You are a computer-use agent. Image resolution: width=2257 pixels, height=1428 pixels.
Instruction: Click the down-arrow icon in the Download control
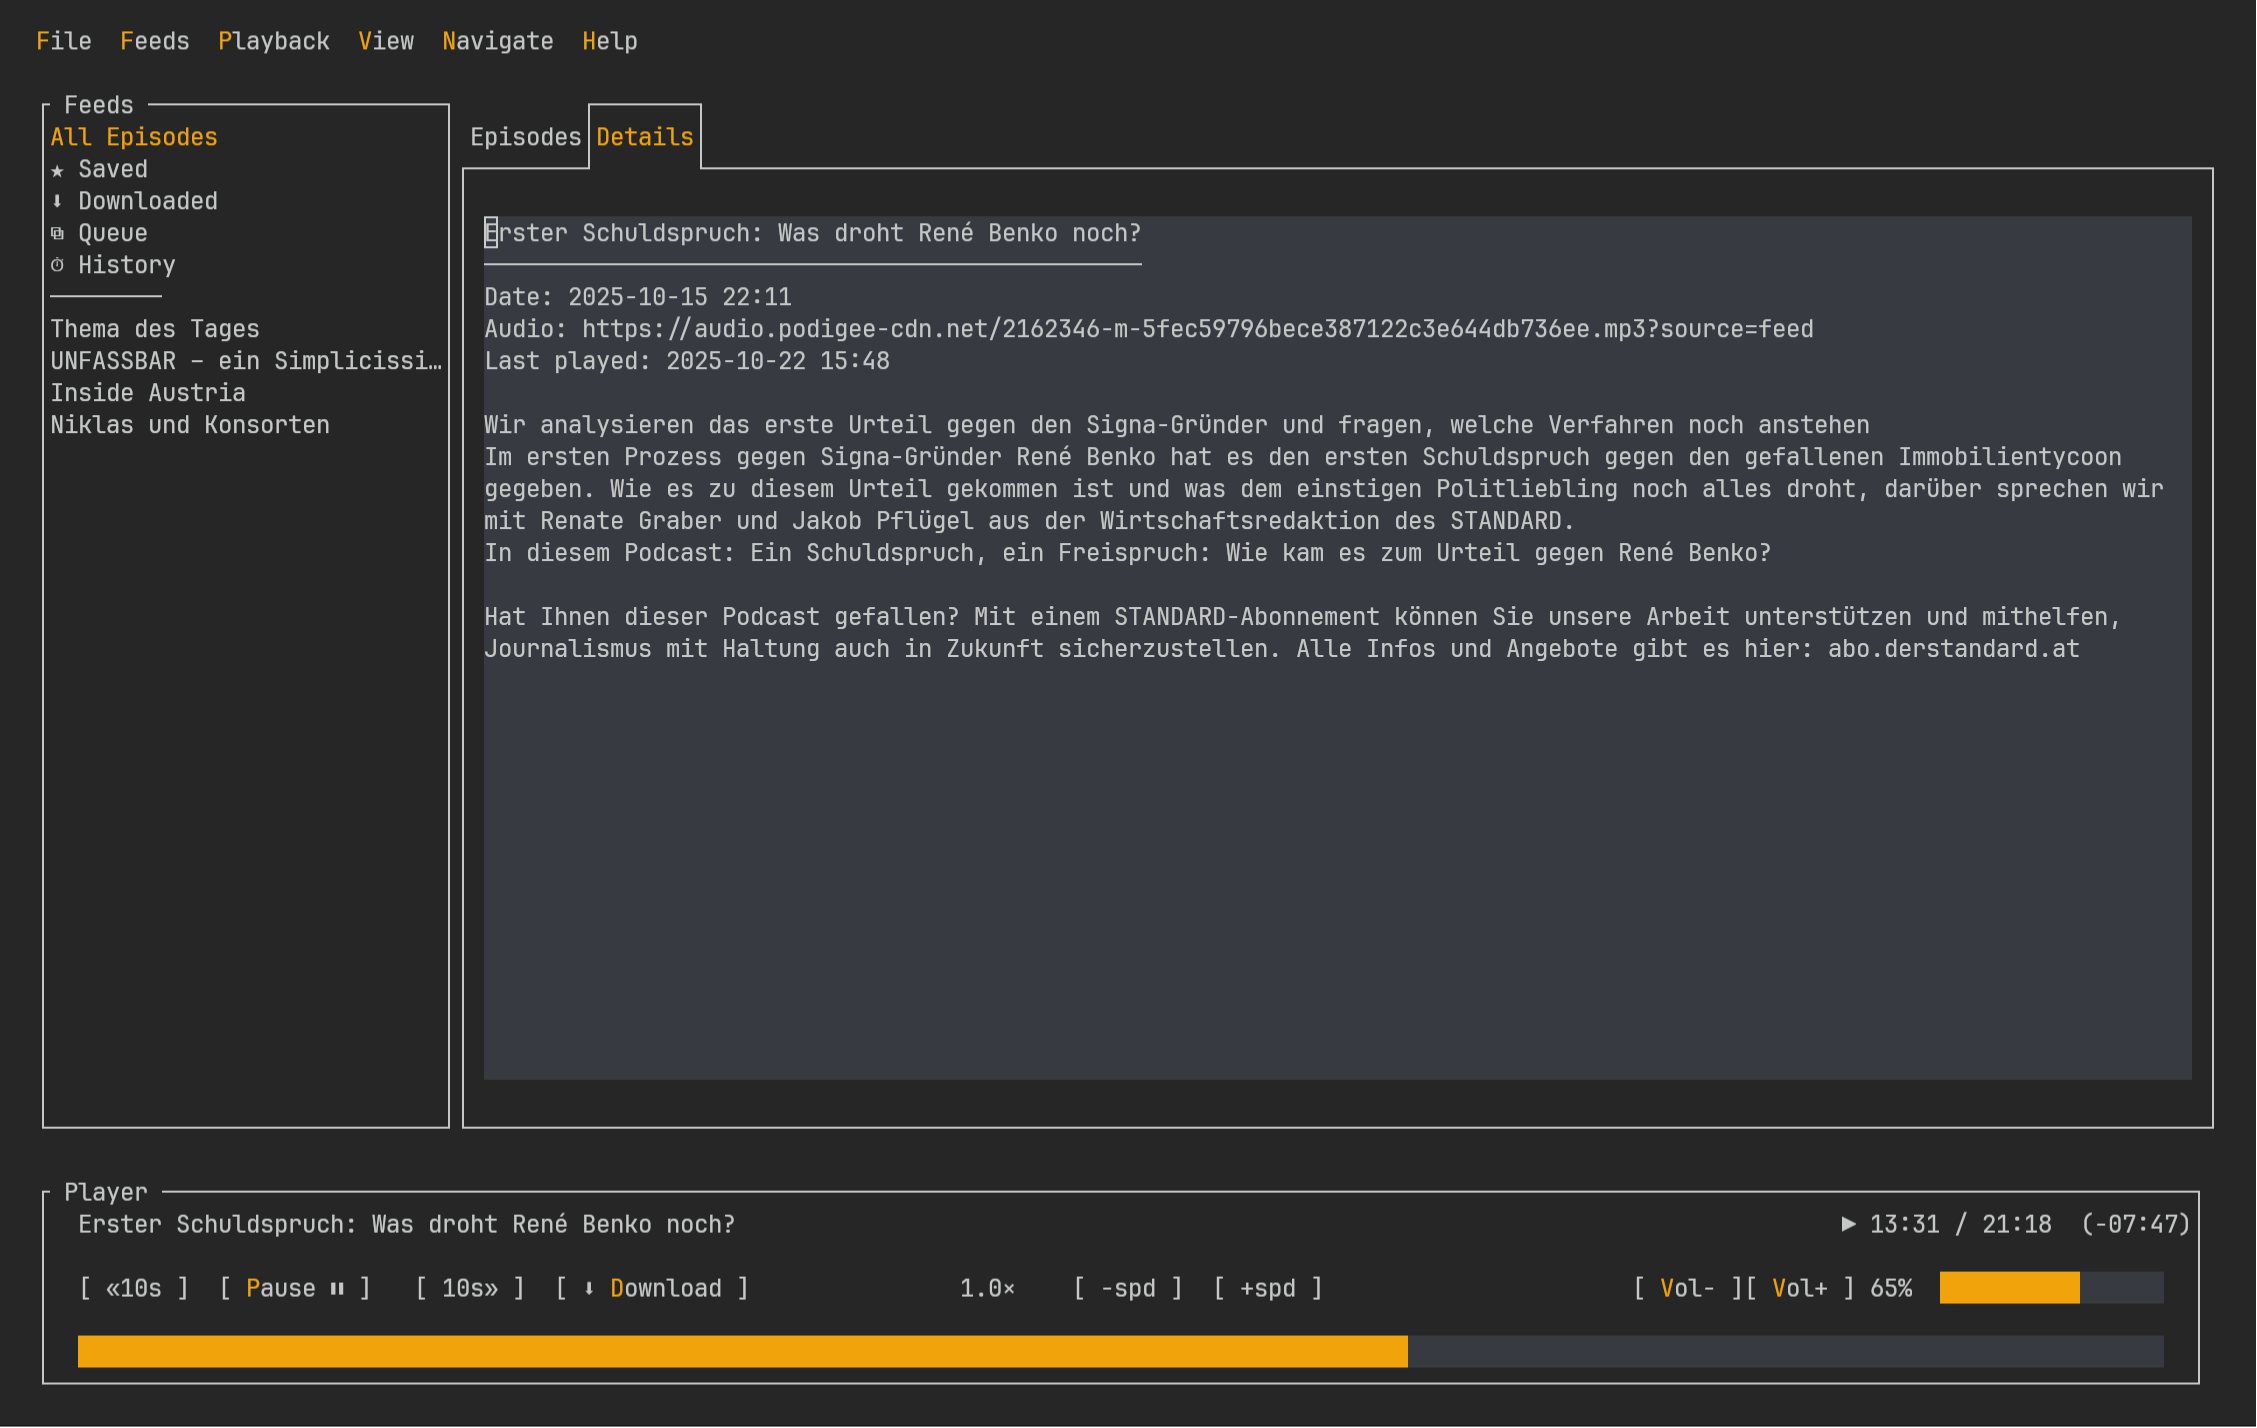(x=590, y=1288)
